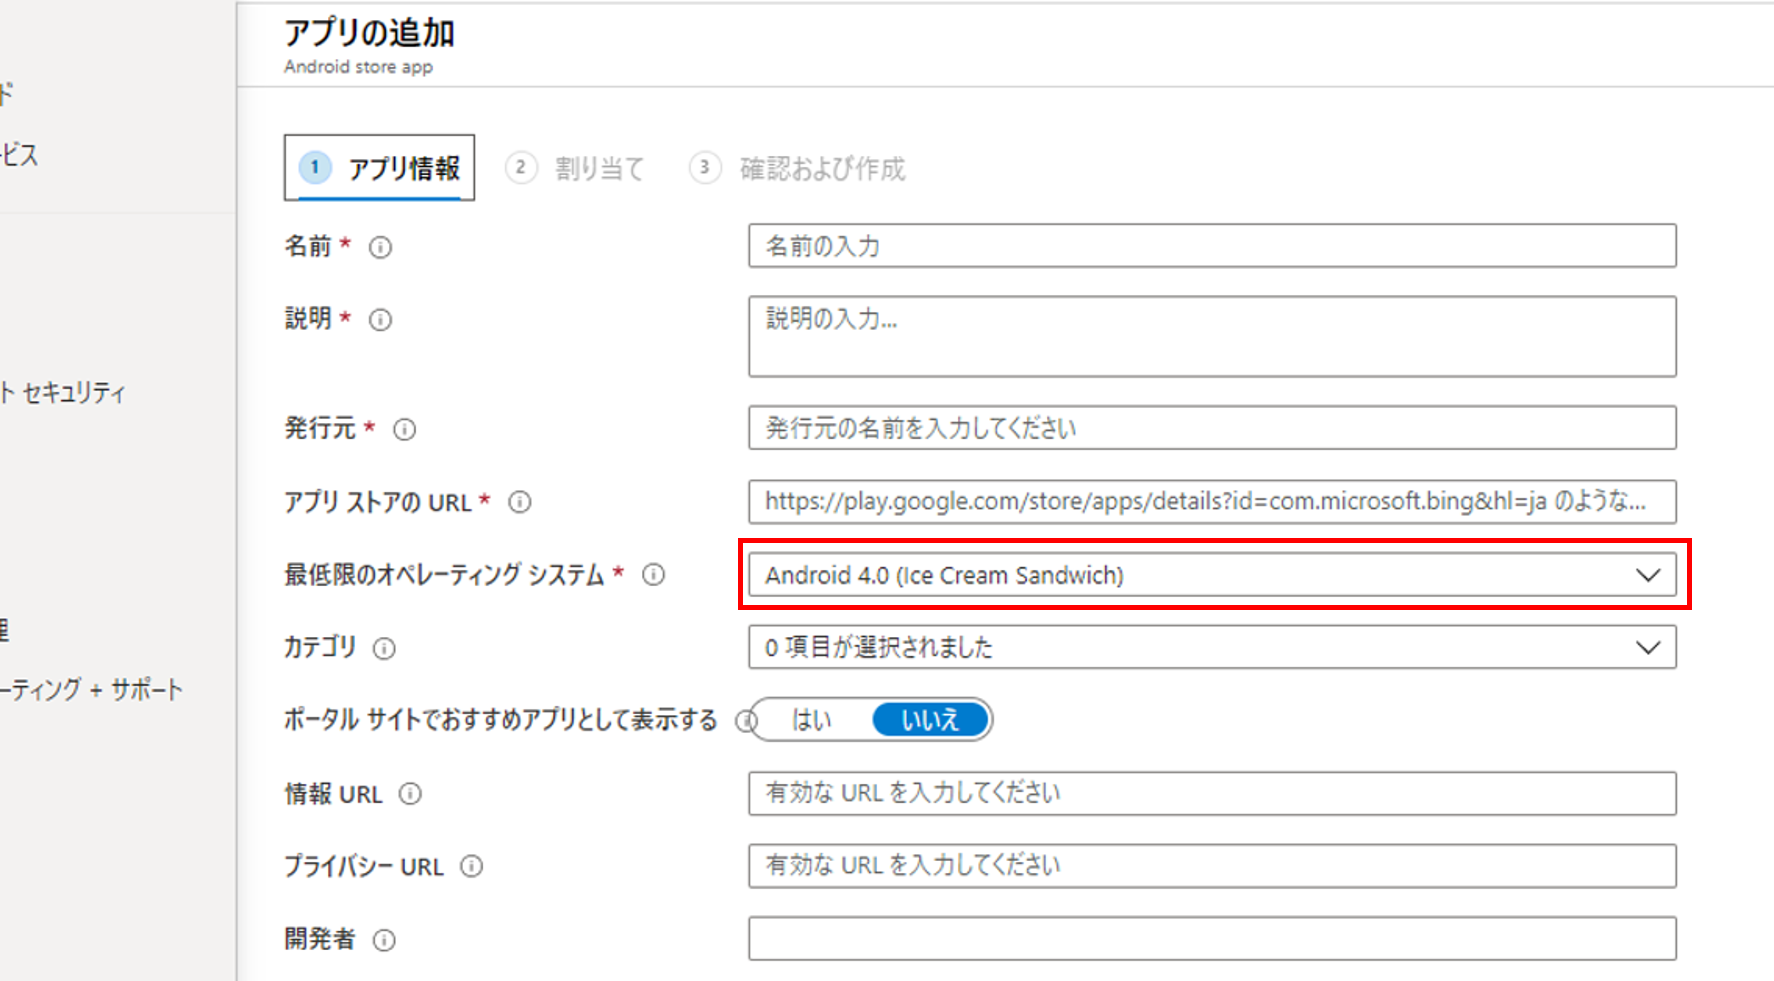Click the info icon next to 説明

tap(380, 320)
